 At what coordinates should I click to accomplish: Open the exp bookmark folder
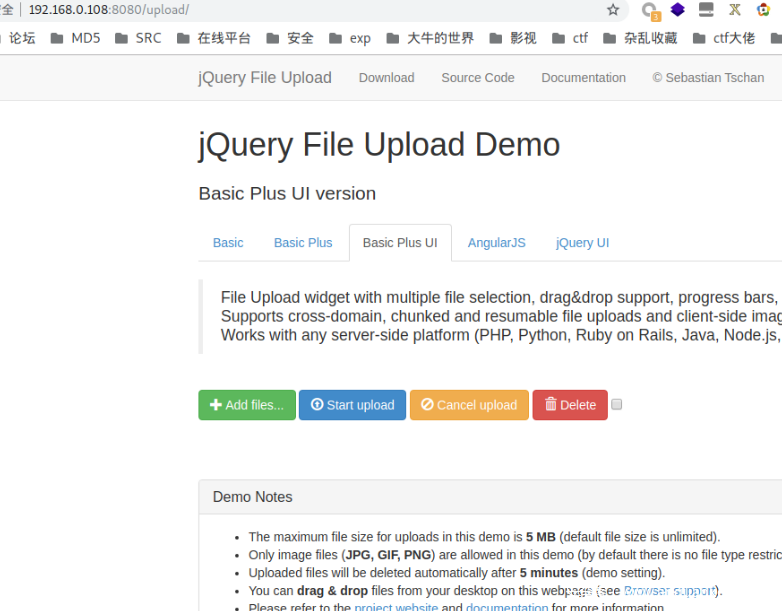tap(350, 38)
